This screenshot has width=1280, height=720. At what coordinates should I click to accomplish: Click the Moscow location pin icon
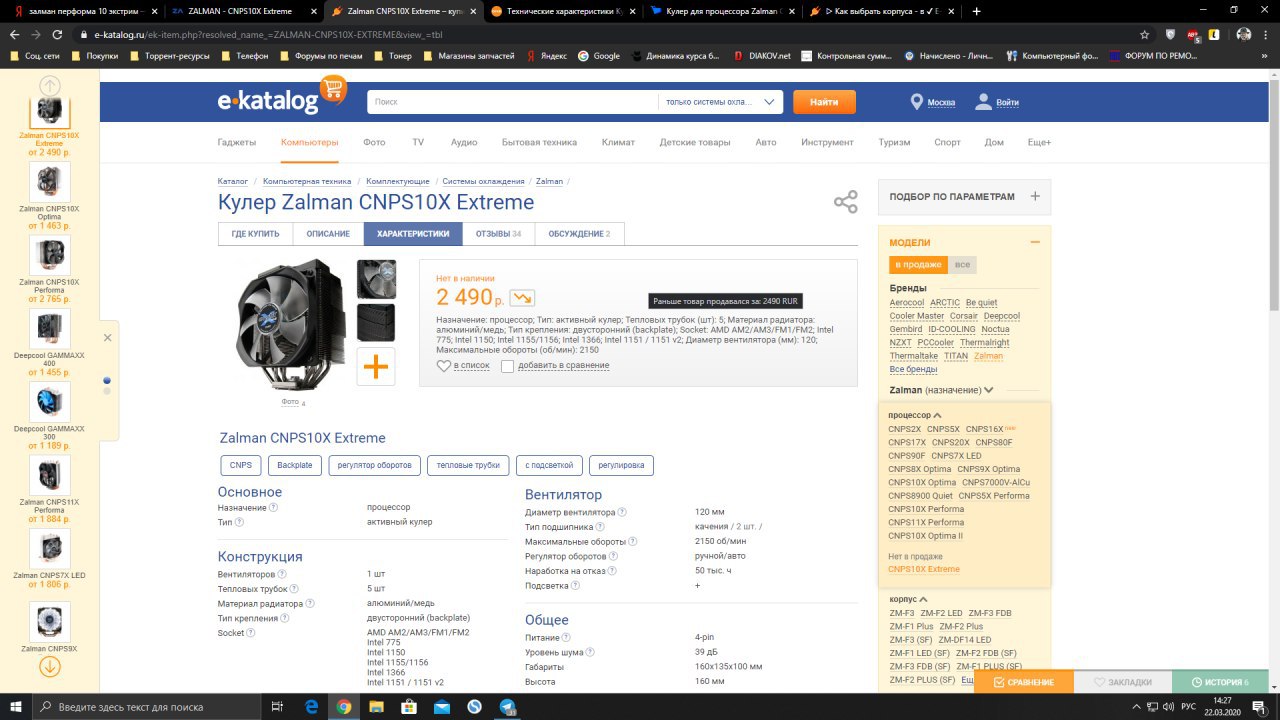pyautogui.click(x=916, y=102)
